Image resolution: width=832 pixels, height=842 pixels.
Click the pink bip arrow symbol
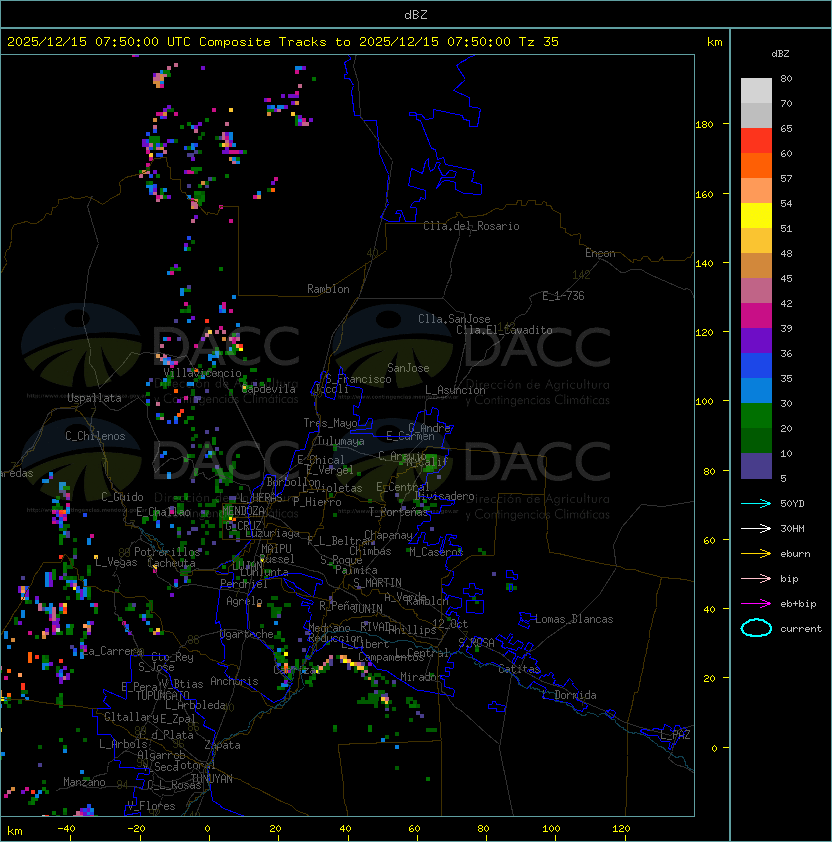(756, 578)
